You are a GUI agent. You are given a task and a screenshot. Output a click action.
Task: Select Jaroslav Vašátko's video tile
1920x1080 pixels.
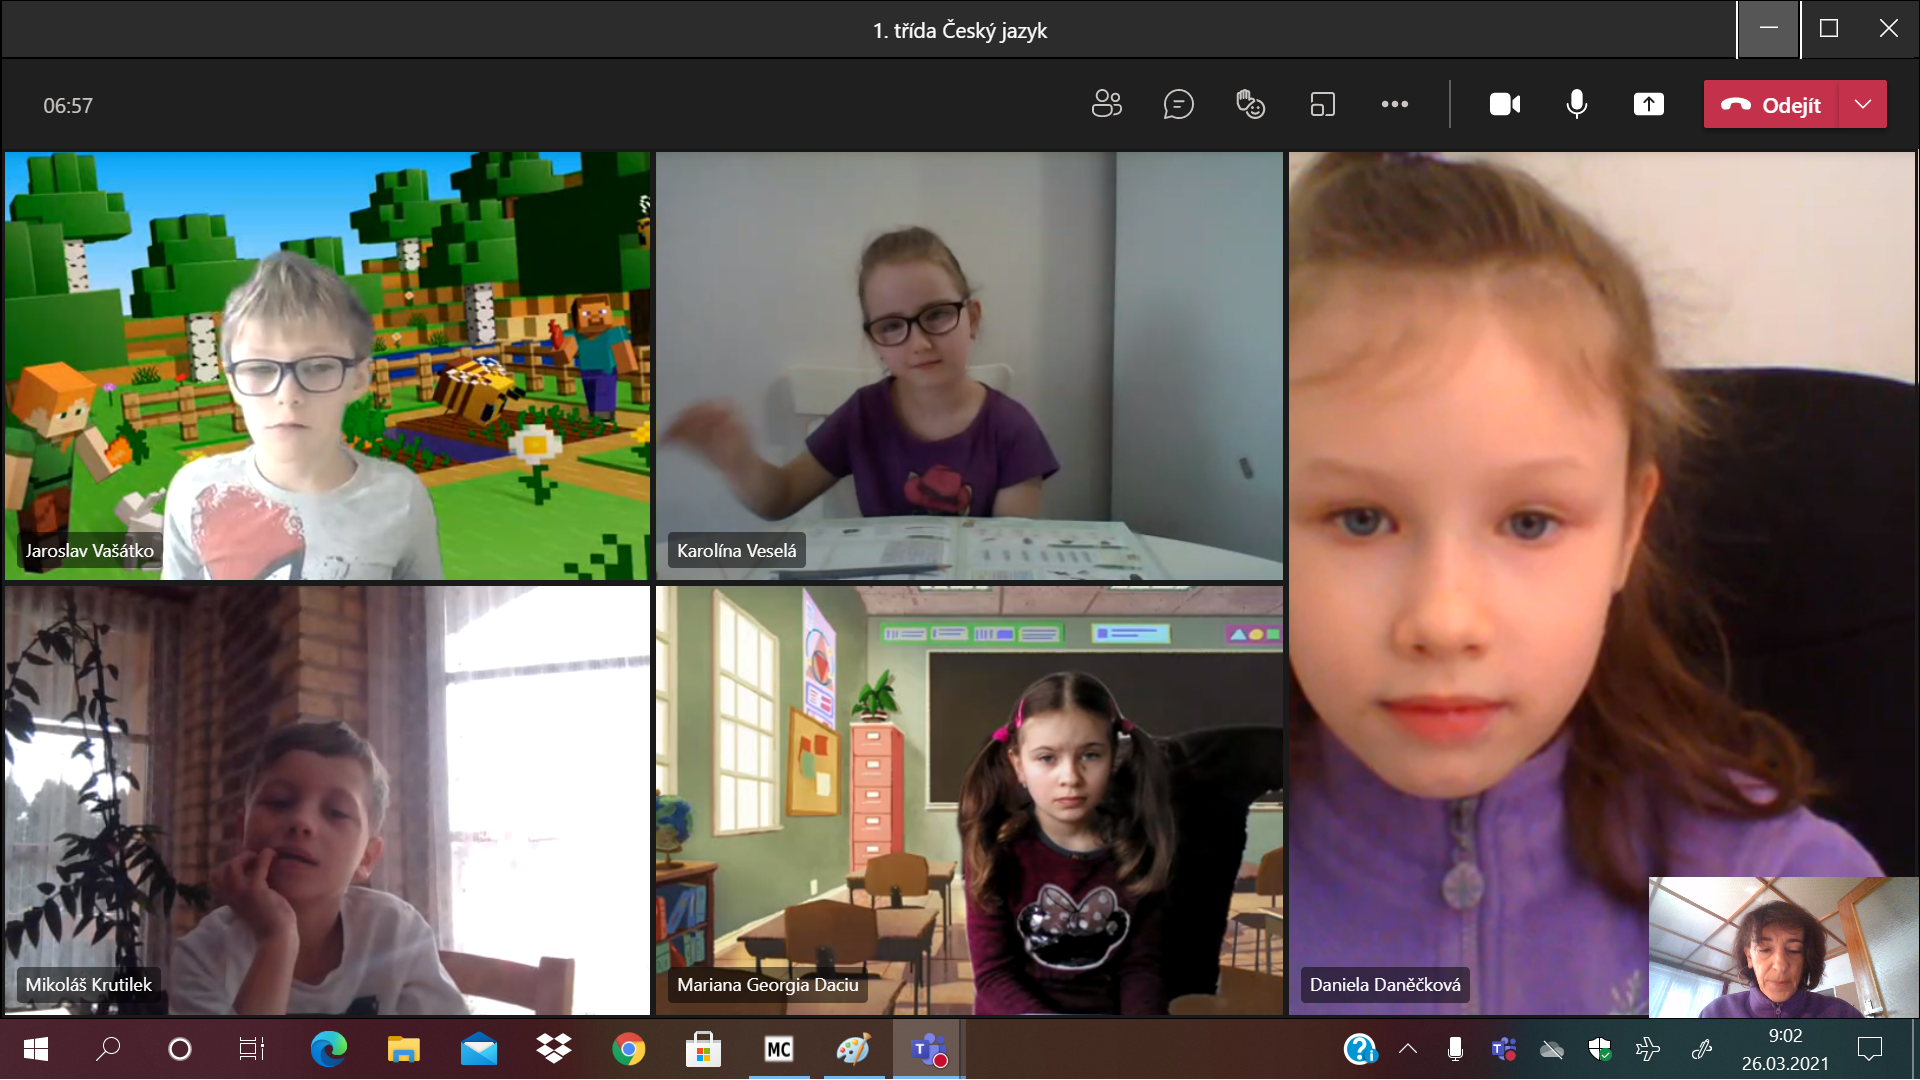pyautogui.click(x=327, y=365)
